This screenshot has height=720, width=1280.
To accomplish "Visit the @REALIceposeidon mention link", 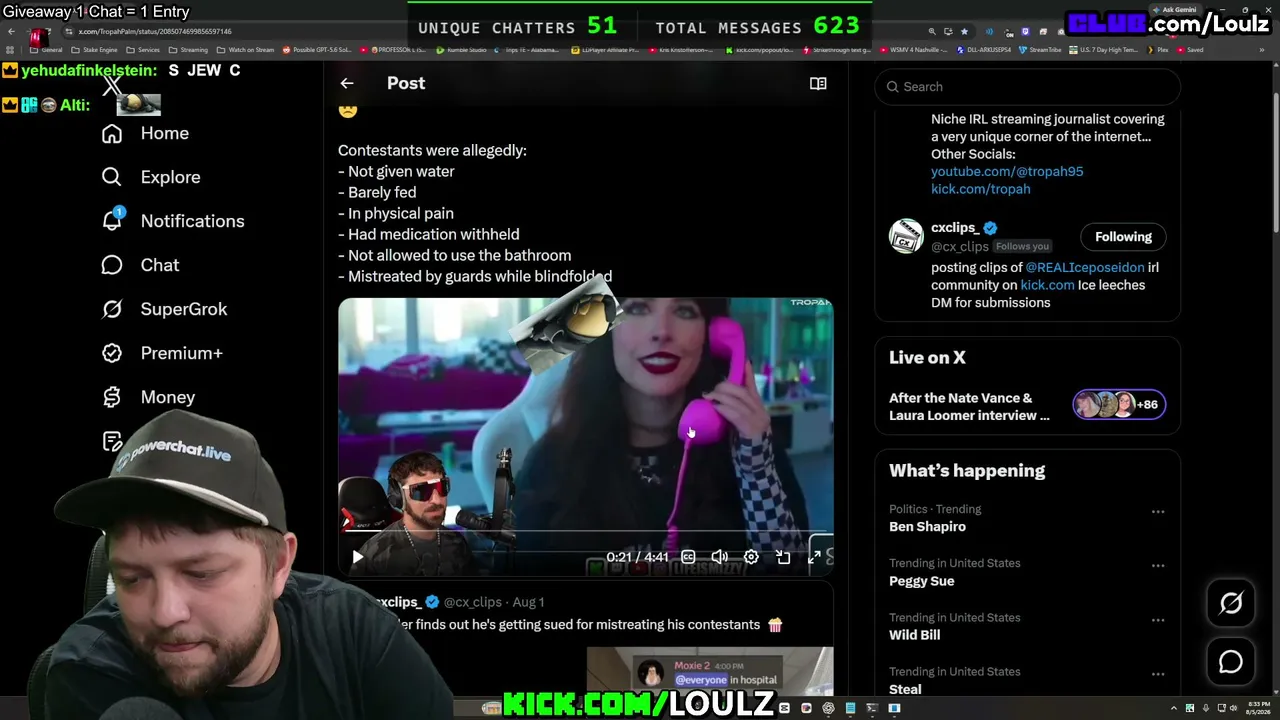I will [1085, 267].
